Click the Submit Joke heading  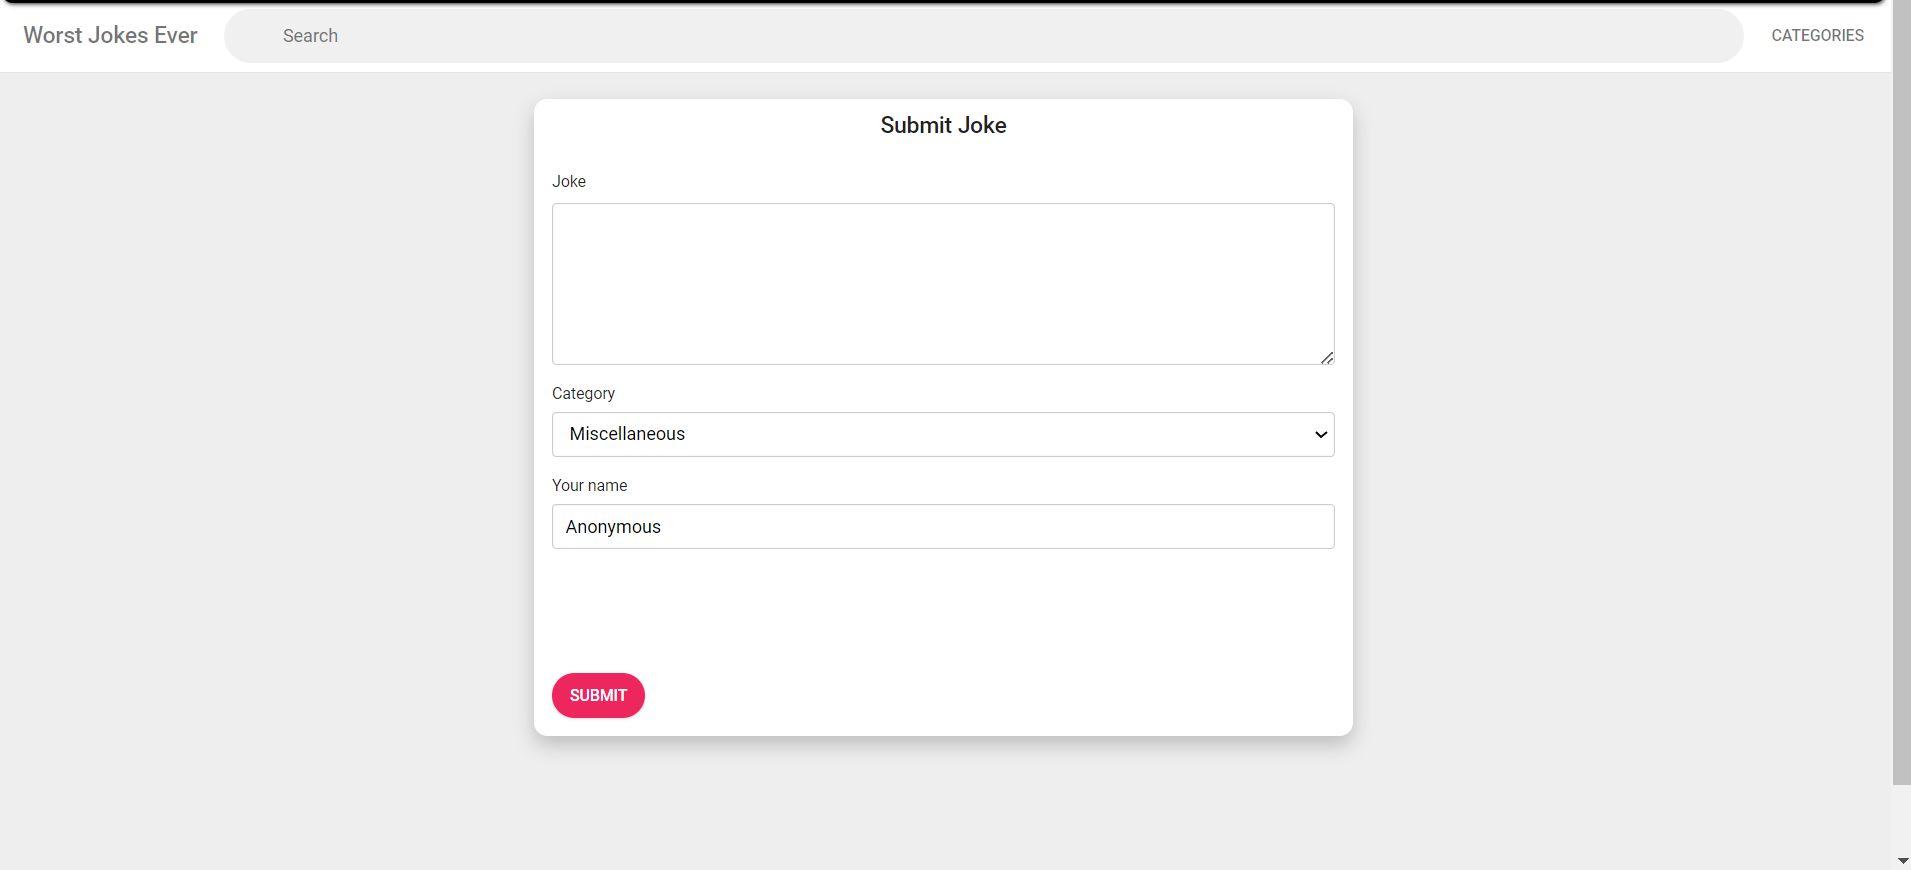[943, 126]
